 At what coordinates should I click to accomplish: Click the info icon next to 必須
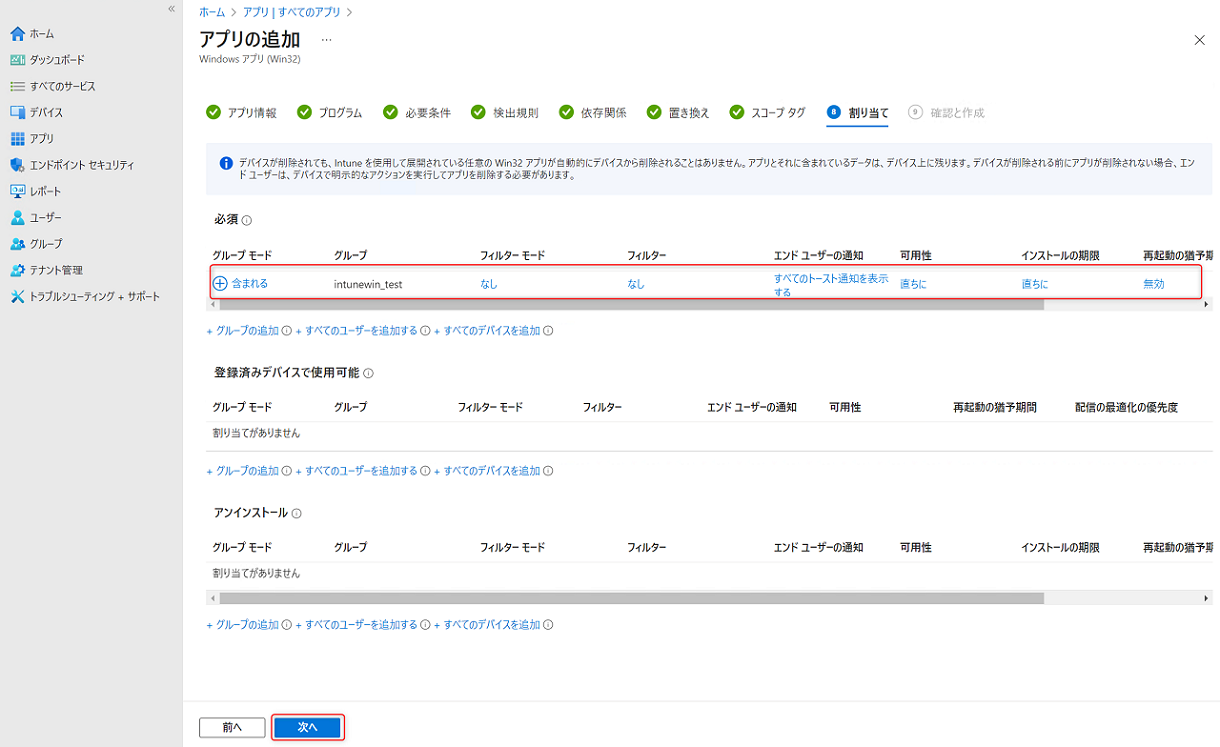click(x=247, y=221)
